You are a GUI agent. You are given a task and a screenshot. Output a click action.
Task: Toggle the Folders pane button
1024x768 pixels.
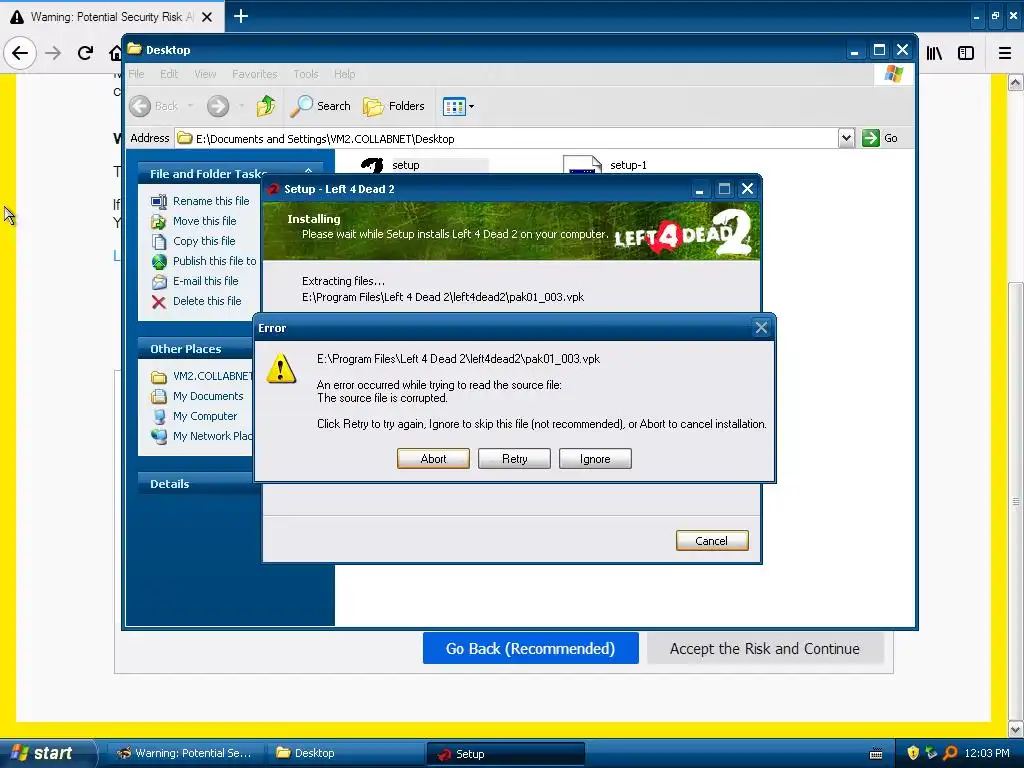[394, 106]
